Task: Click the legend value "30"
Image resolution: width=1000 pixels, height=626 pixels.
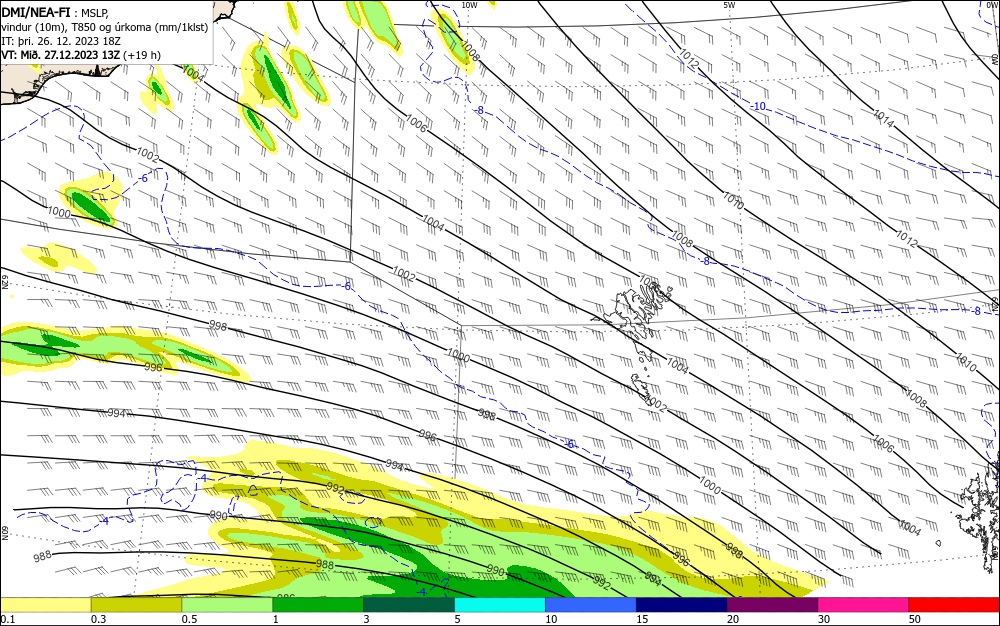Action: [x=823, y=619]
